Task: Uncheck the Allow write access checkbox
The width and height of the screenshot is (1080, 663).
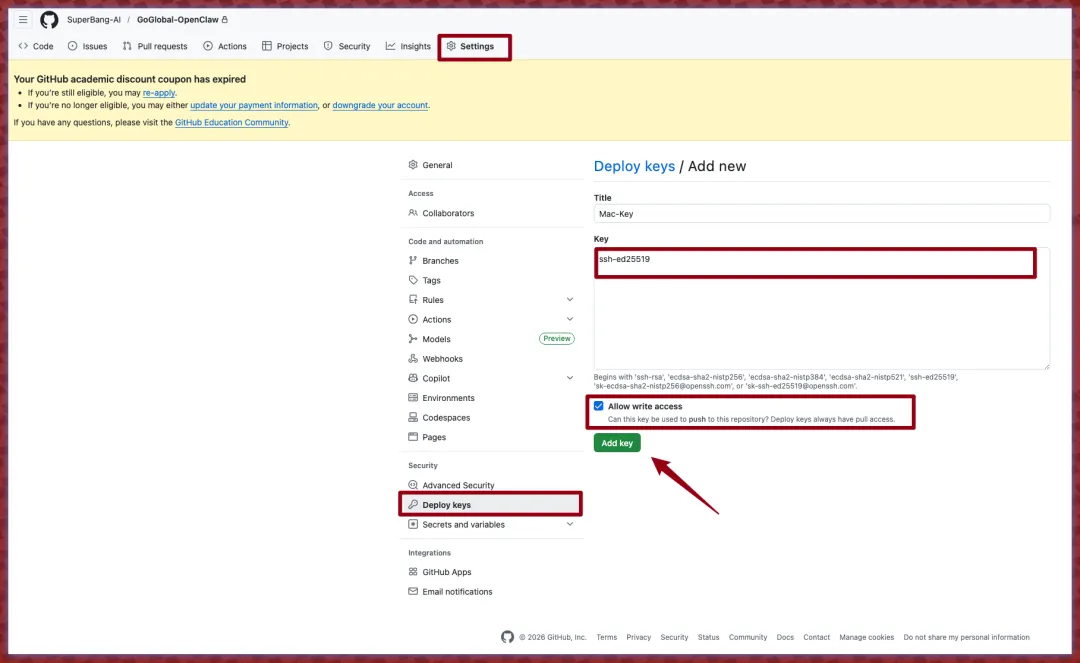Action: tap(599, 406)
